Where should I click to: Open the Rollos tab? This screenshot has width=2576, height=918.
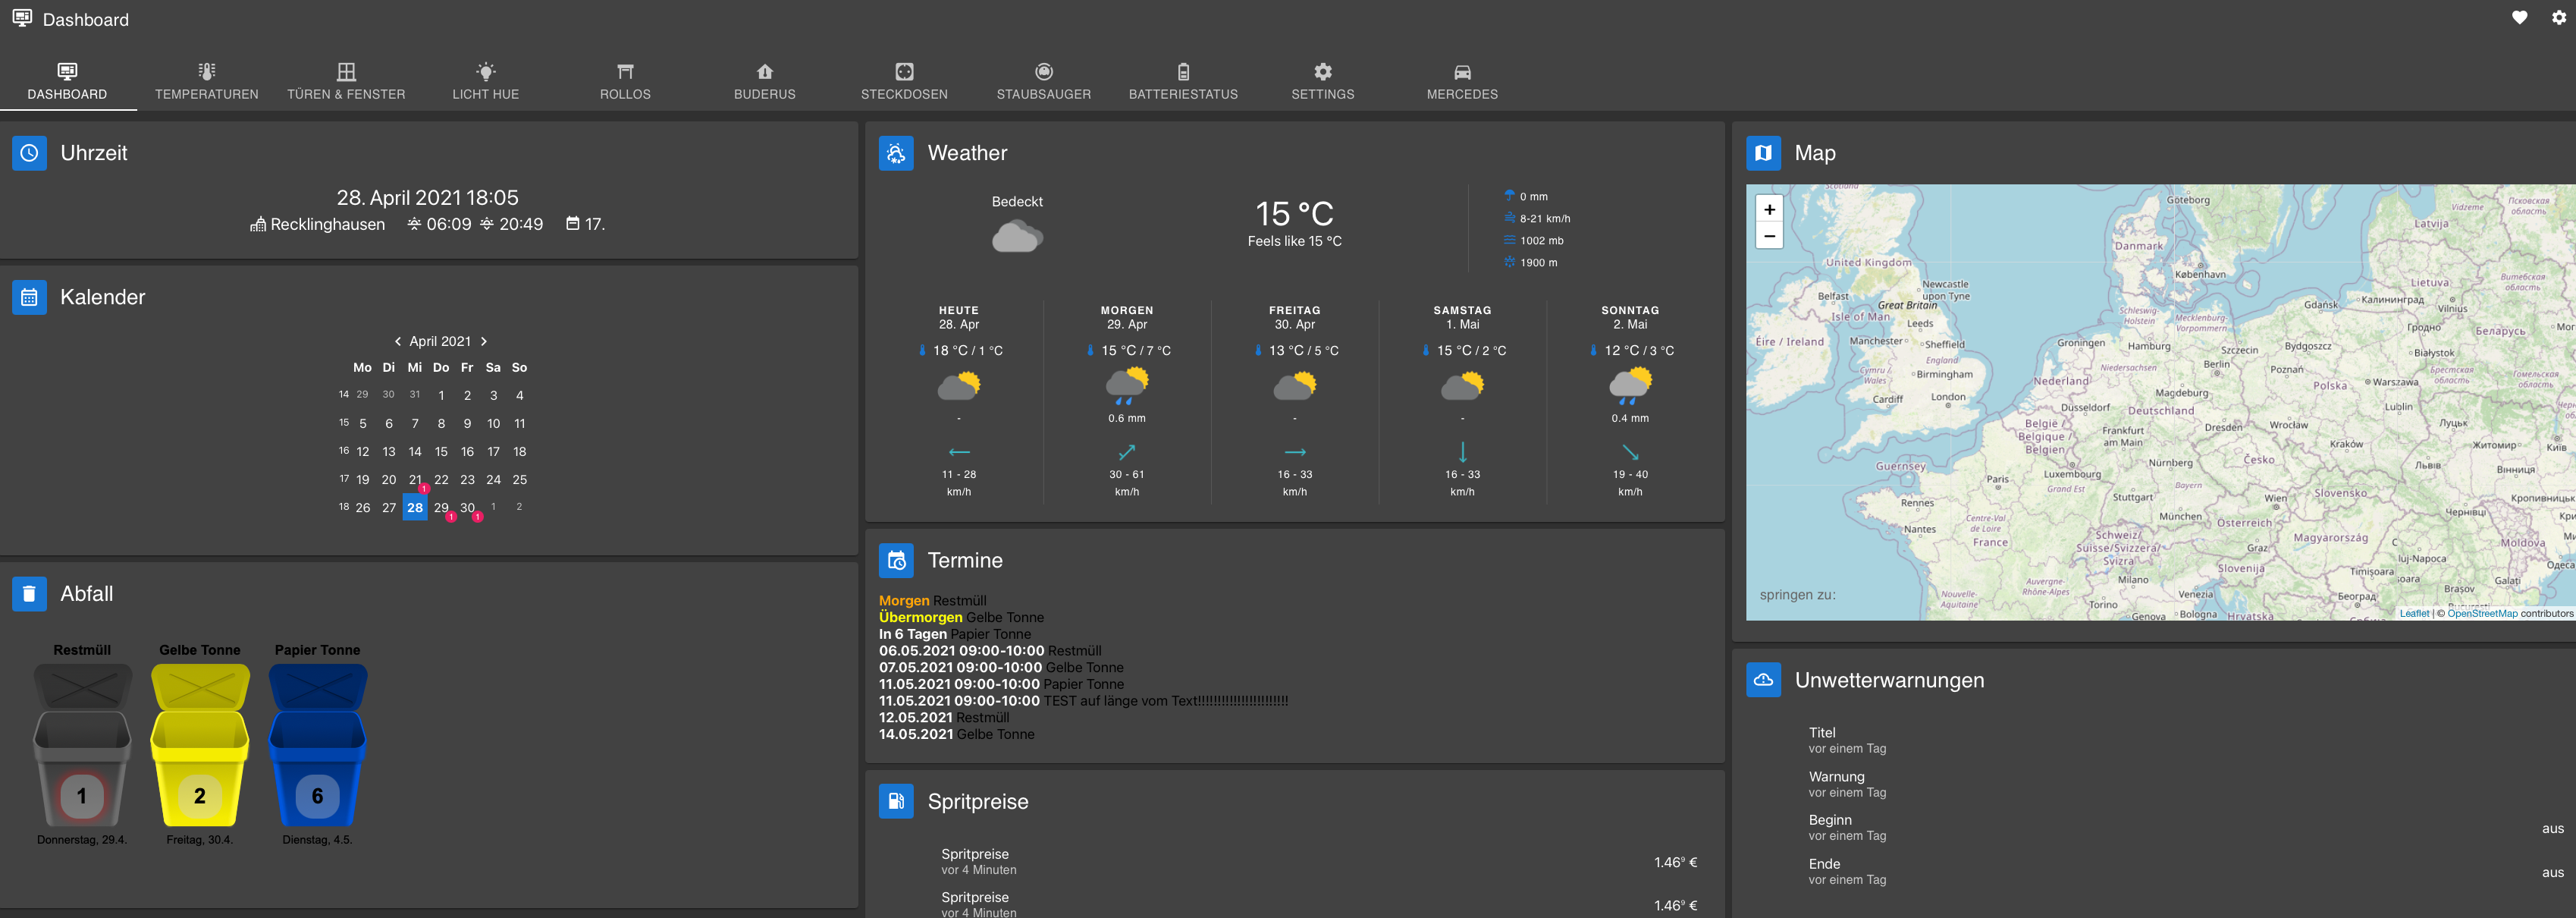point(625,81)
